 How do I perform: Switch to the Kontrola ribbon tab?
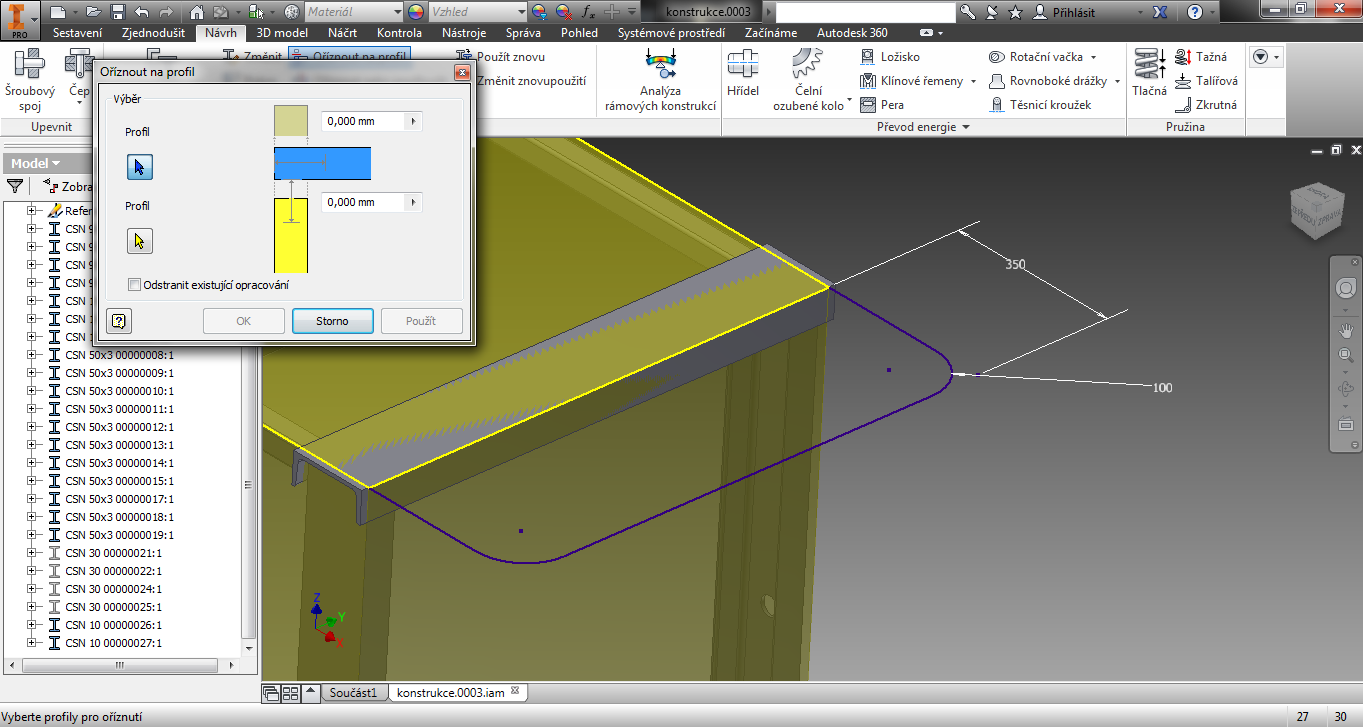pyautogui.click(x=399, y=33)
